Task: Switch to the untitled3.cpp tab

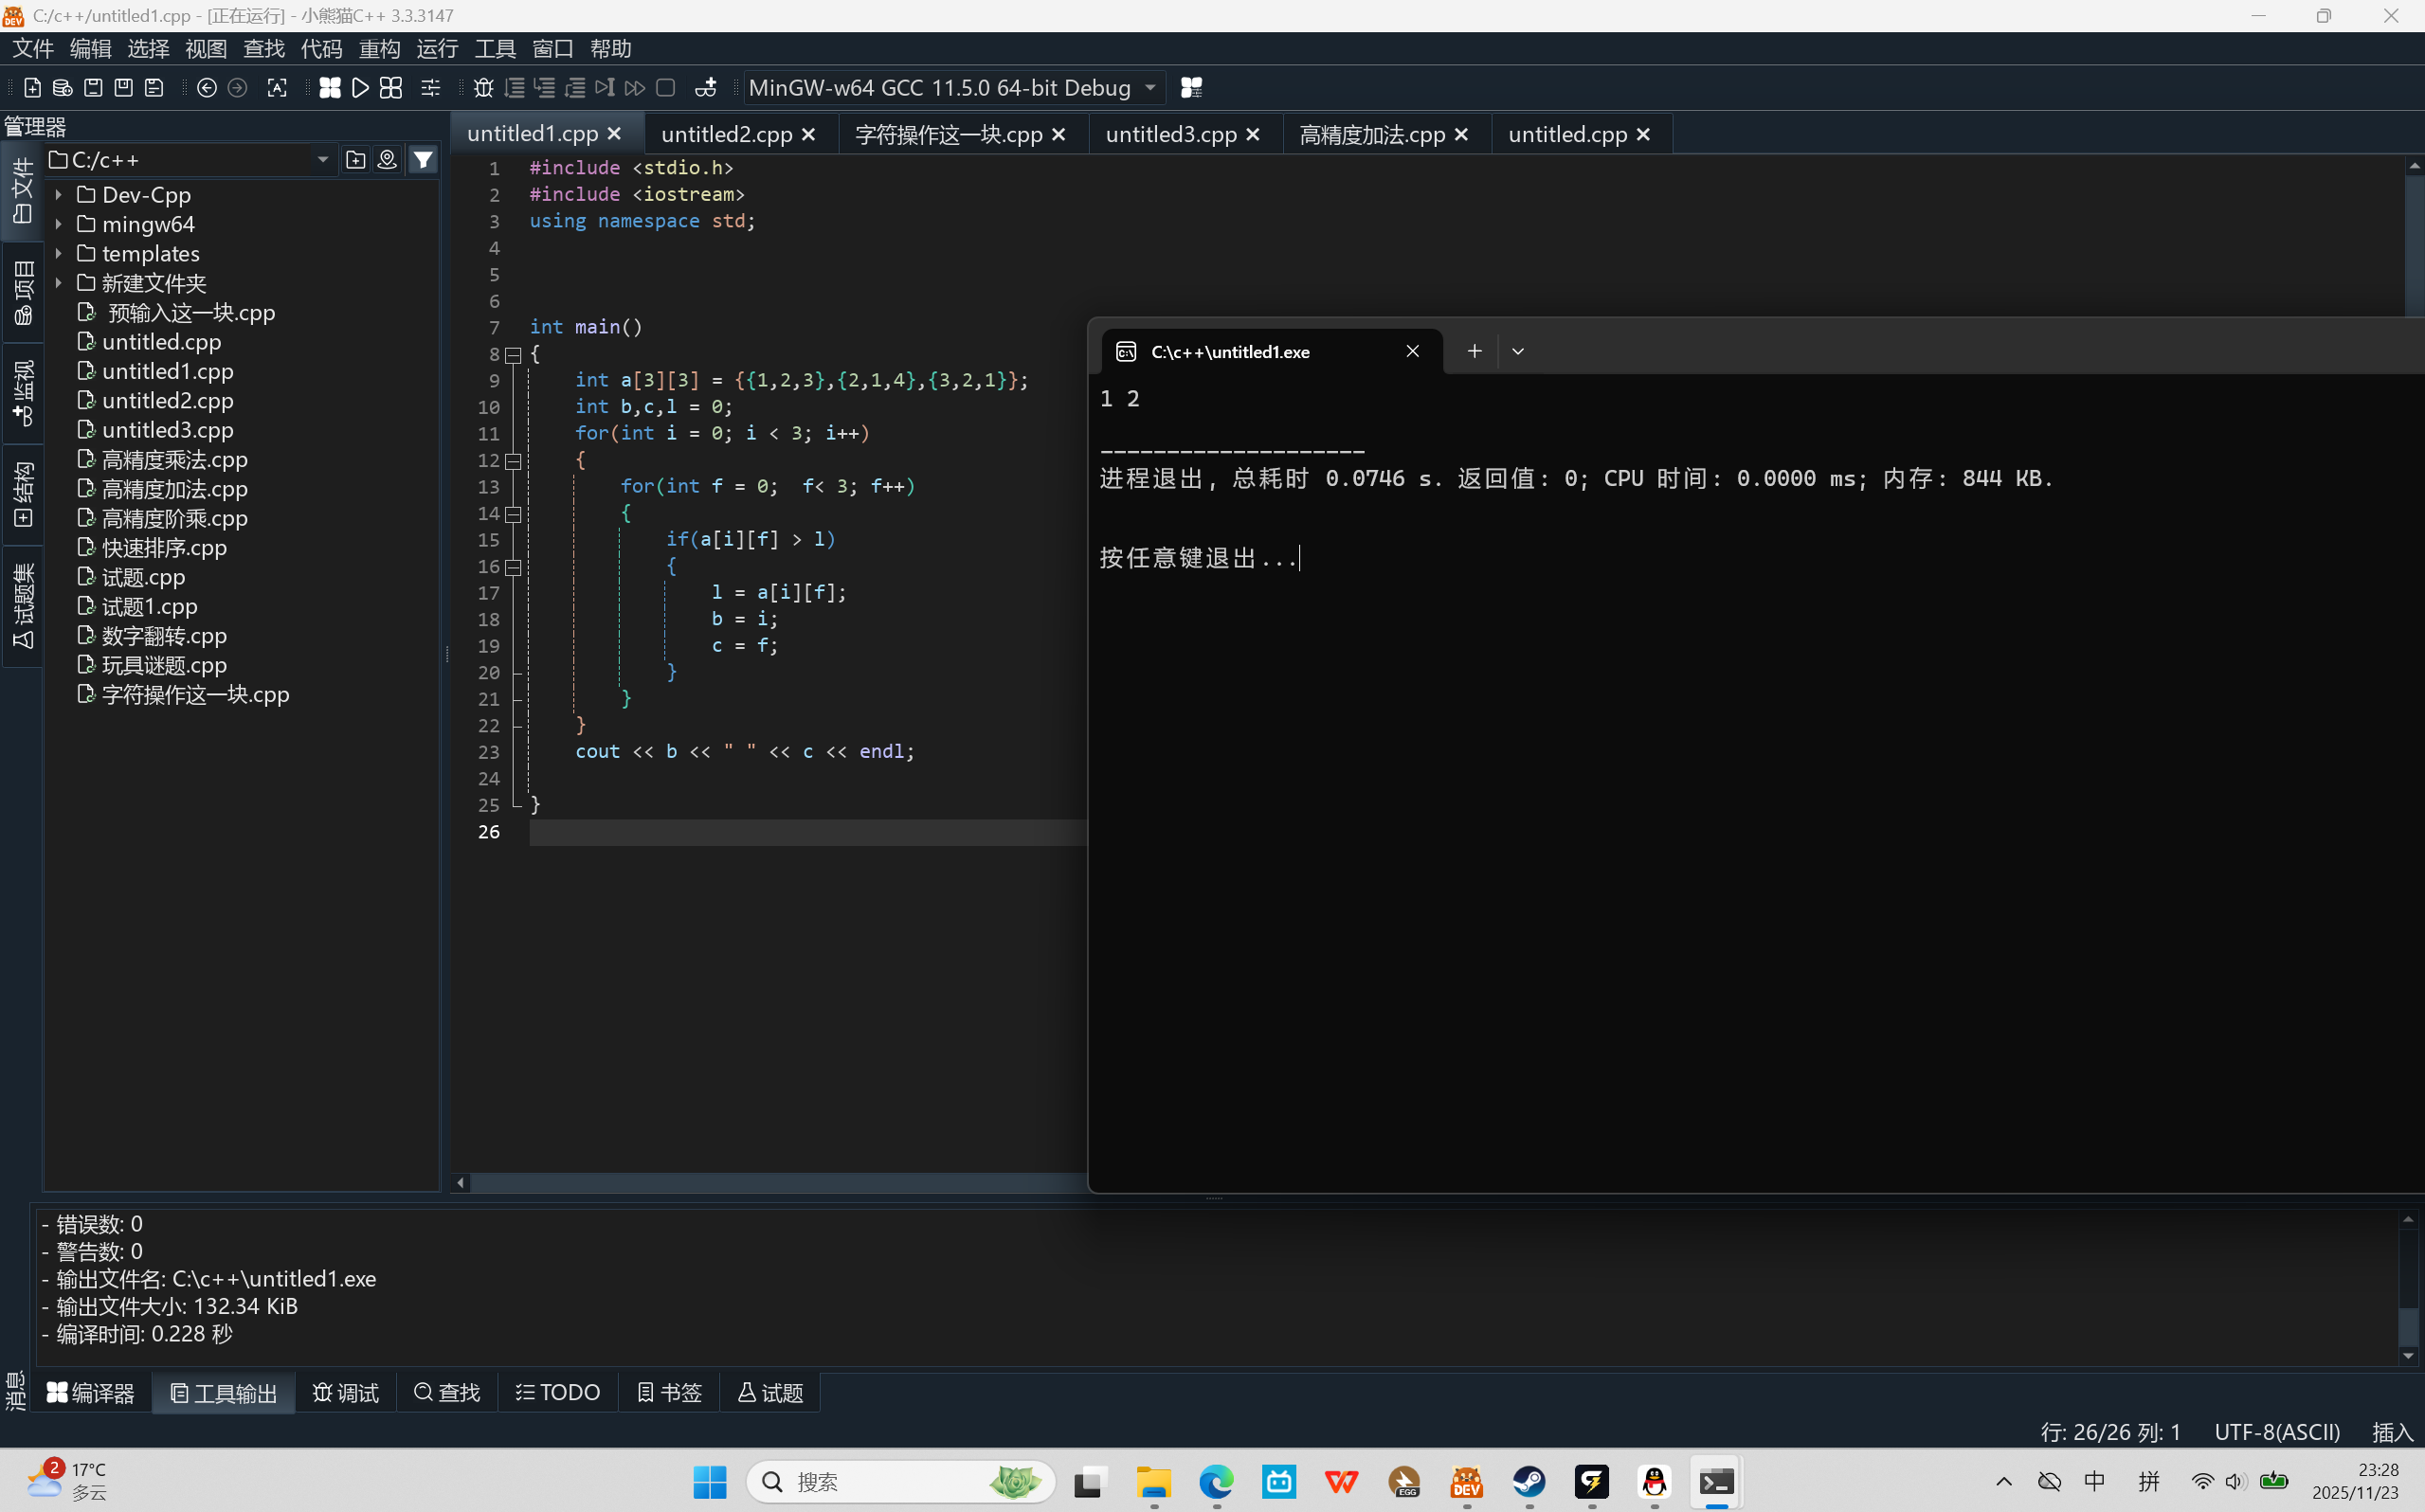Action: [1170, 134]
